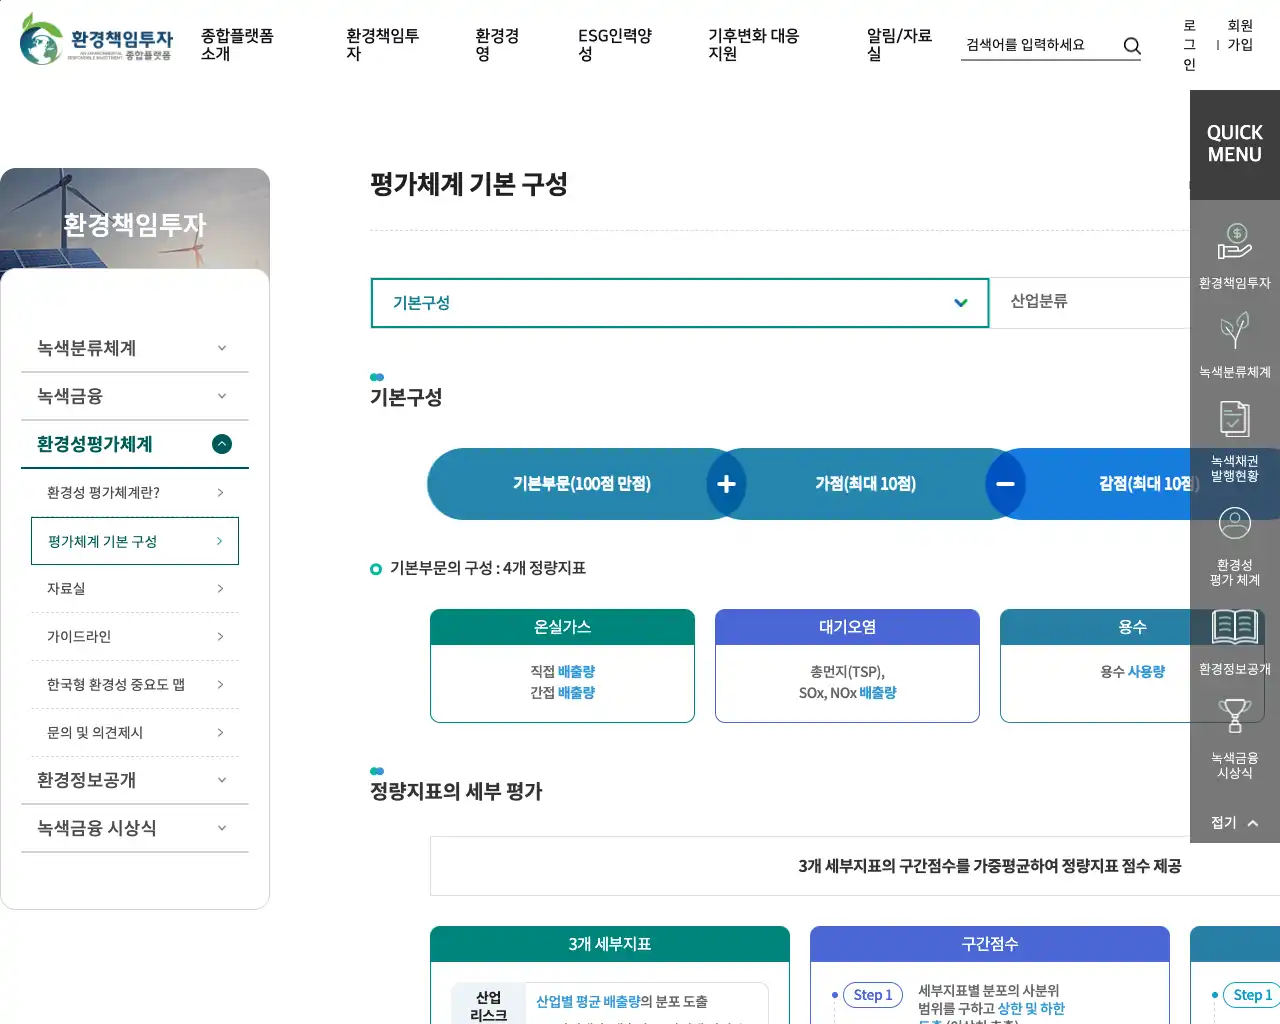The width and height of the screenshot is (1280, 1024).
Task: Collapse the 환경성평가체계 sidebar section
Action: [x=222, y=444]
